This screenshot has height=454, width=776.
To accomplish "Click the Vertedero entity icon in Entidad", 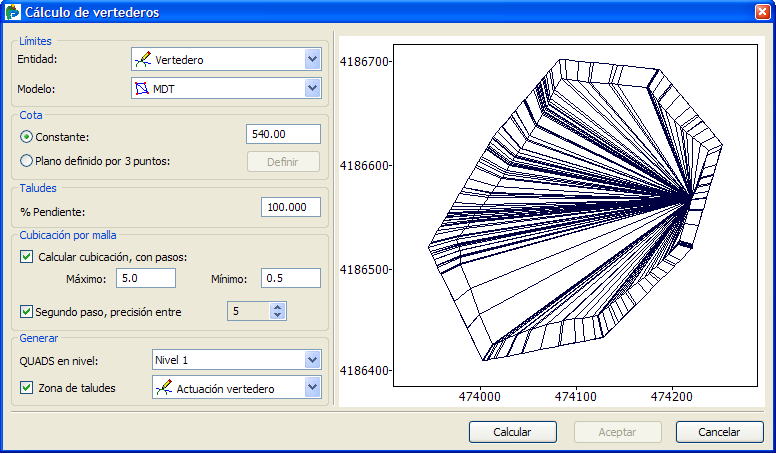I will click(x=144, y=60).
